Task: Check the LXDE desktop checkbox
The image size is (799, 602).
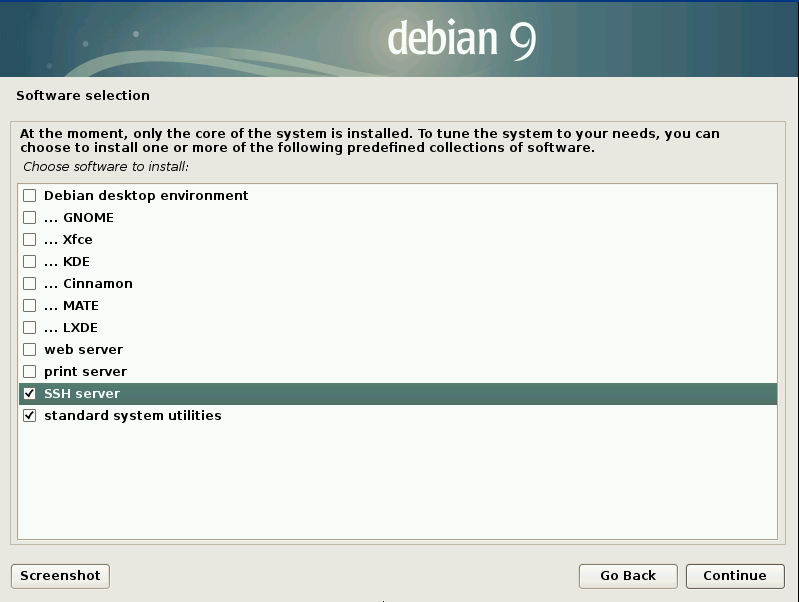Action: 29,328
